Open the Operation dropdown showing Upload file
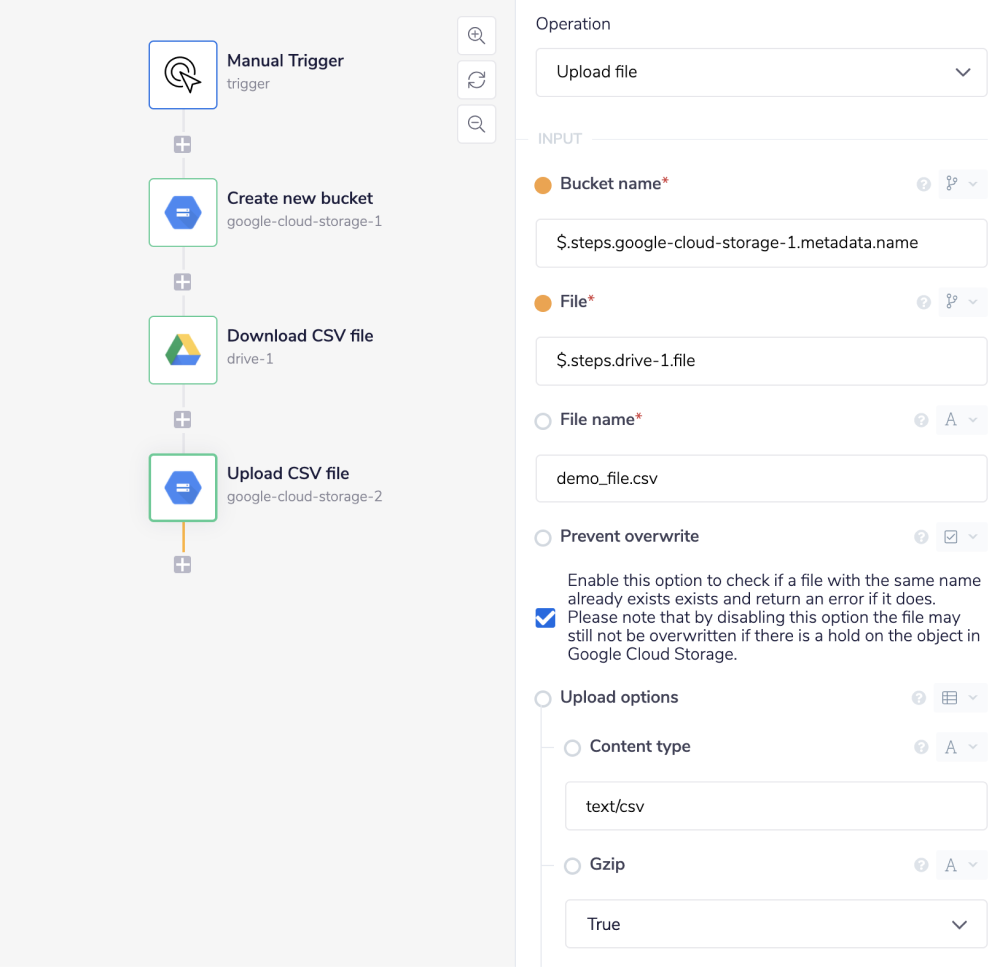The width and height of the screenshot is (1000, 967). [x=761, y=72]
